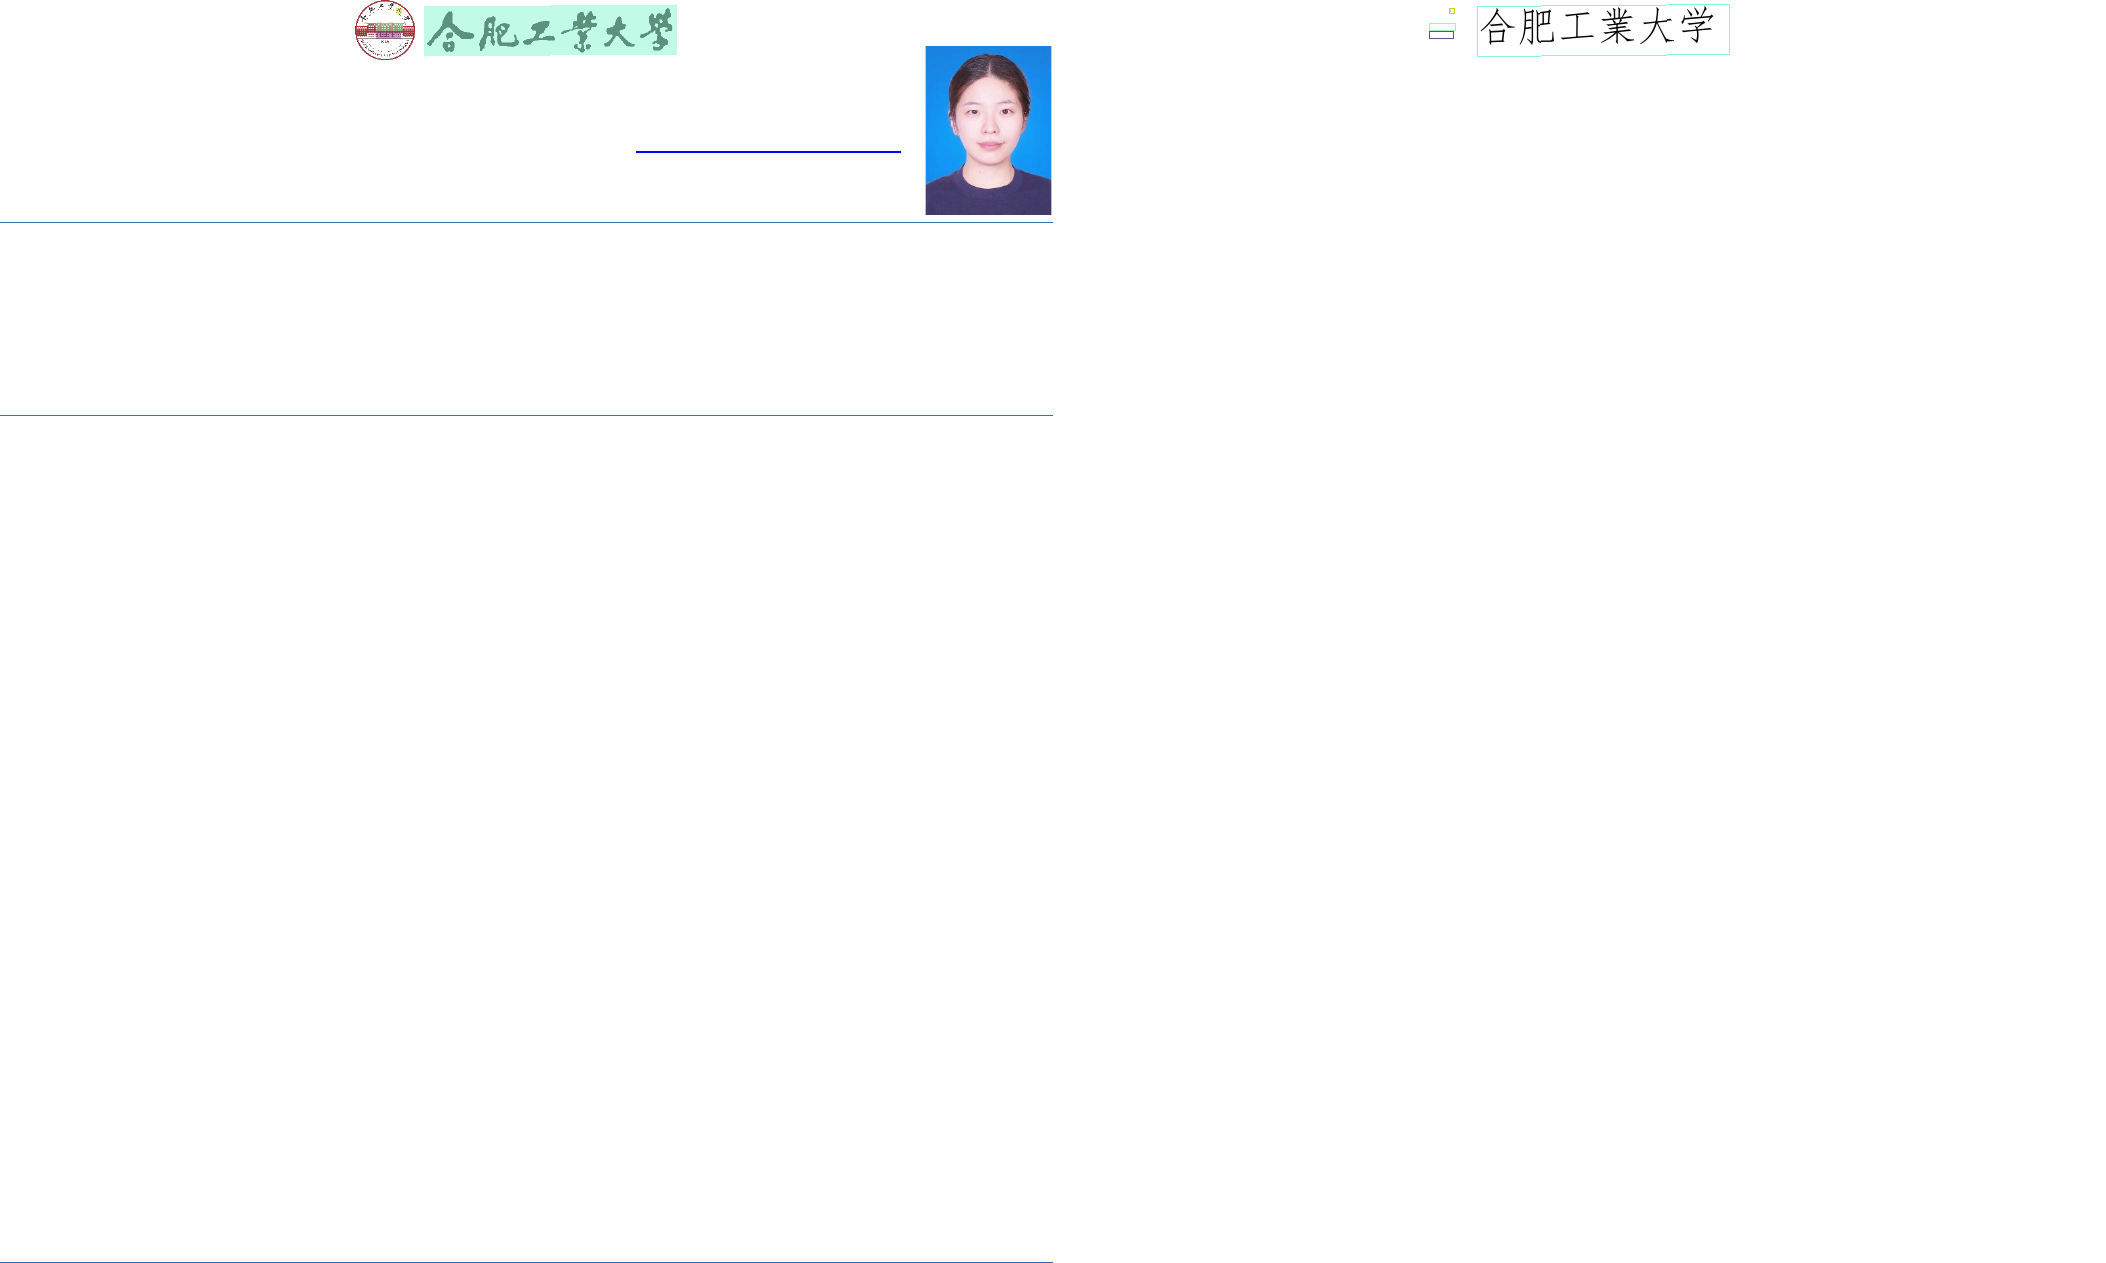This screenshot has width=2106, height=1263.
Task: Click the purple outlined small rectangle
Action: [x=1441, y=35]
